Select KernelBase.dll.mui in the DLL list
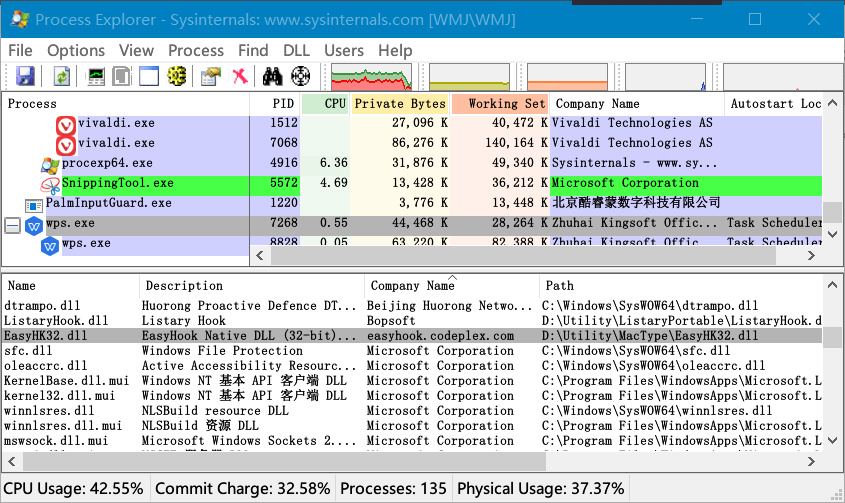This screenshot has width=845, height=503. pos(412,381)
